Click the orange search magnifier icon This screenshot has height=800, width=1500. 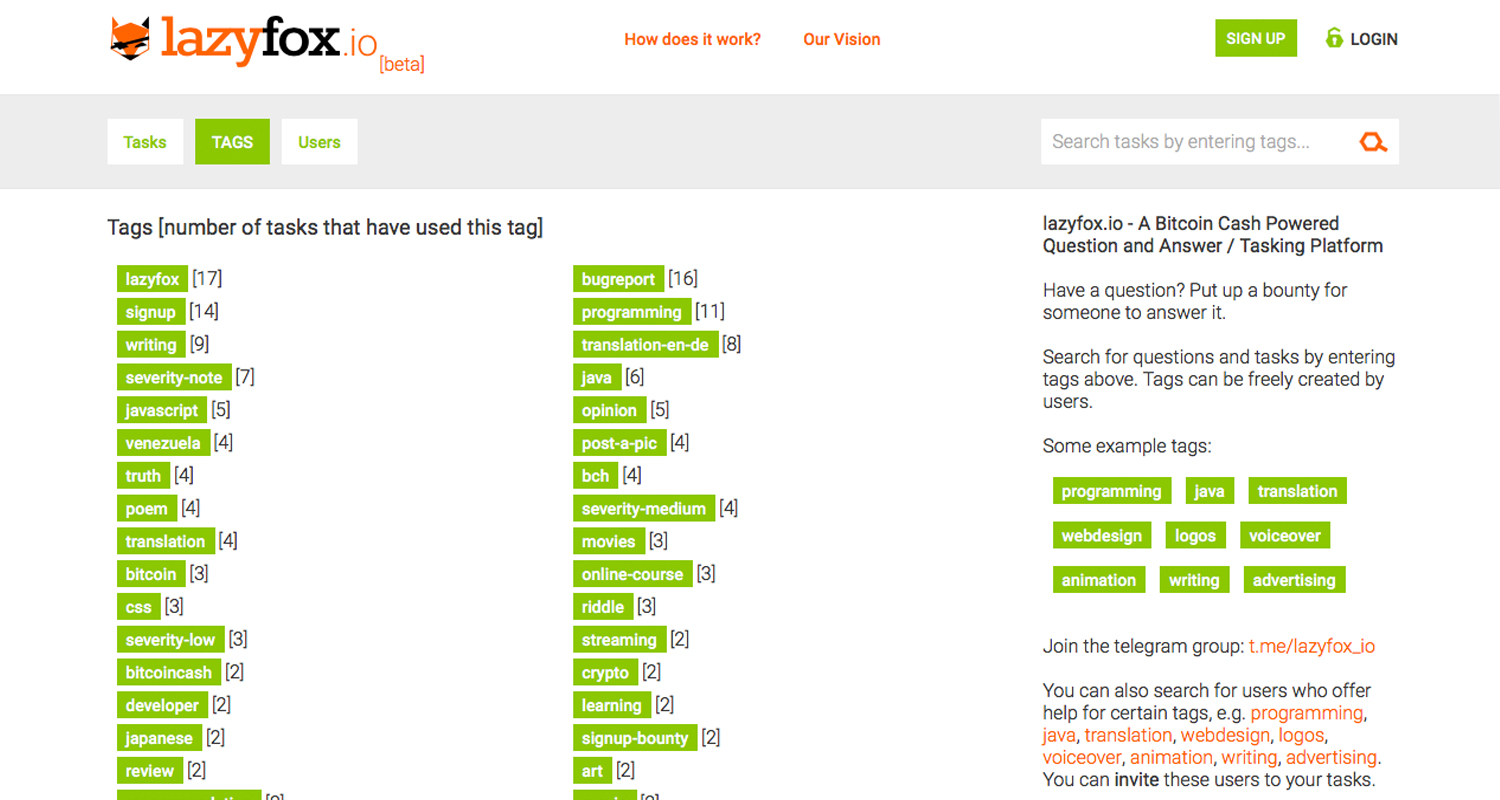(1373, 142)
